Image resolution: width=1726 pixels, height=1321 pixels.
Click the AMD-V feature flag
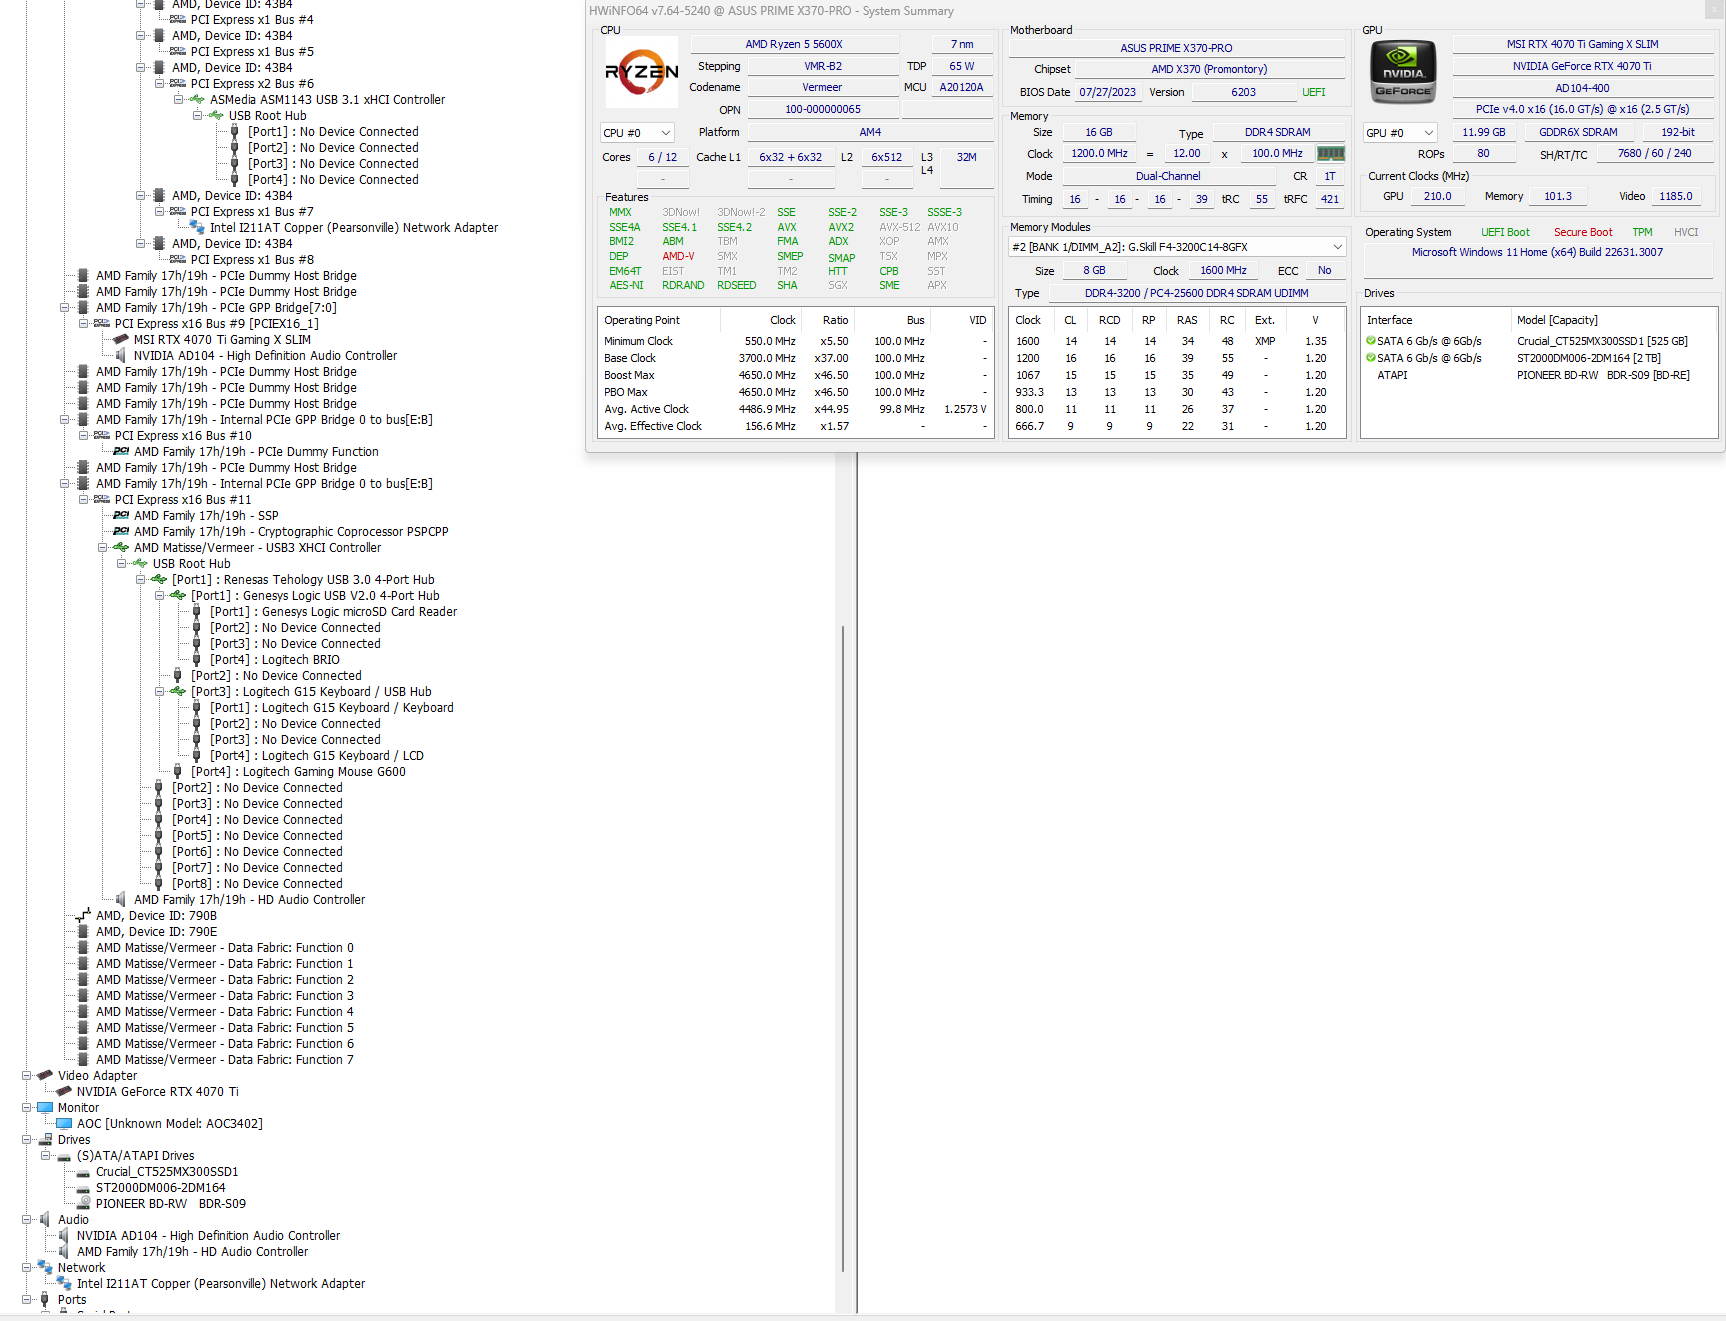coord(678,257)
